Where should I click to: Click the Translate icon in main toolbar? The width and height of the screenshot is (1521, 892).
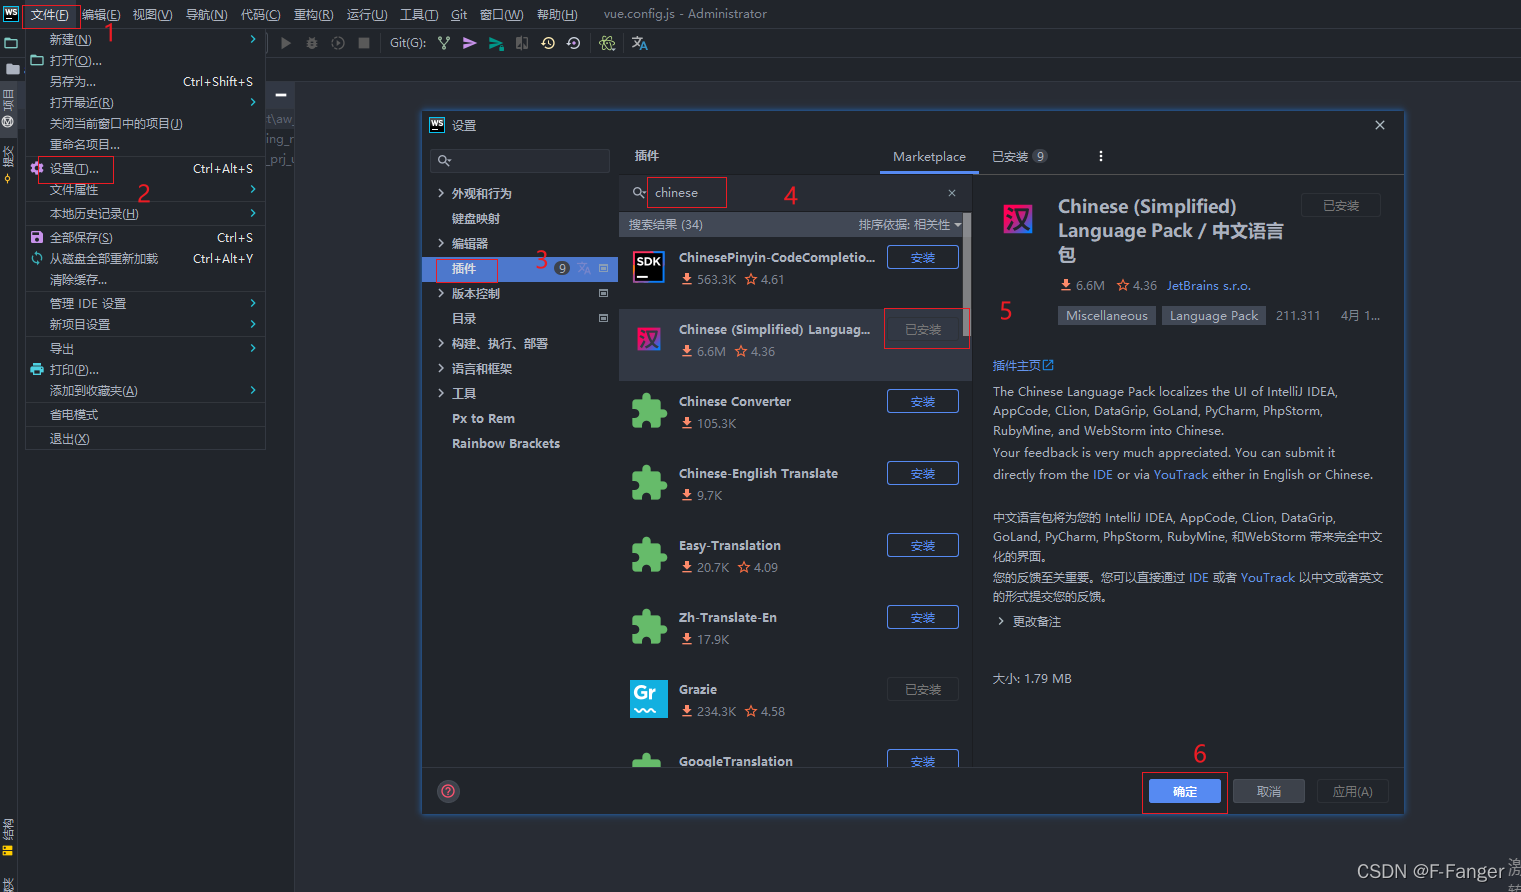pyautogui.click(x=640, y=43)
